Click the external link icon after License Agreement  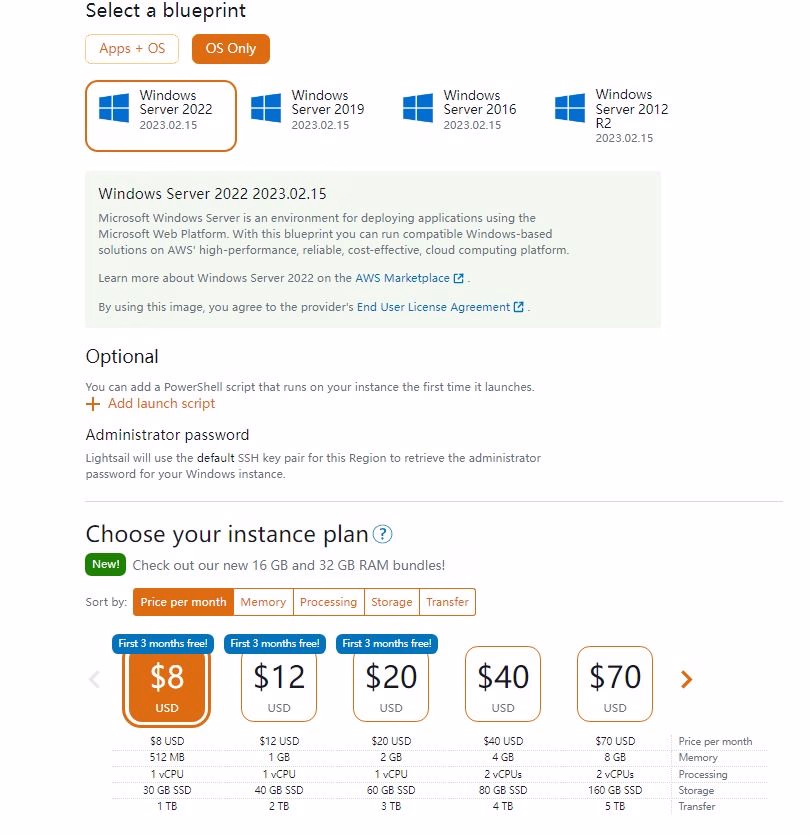[x=519, y=307]
